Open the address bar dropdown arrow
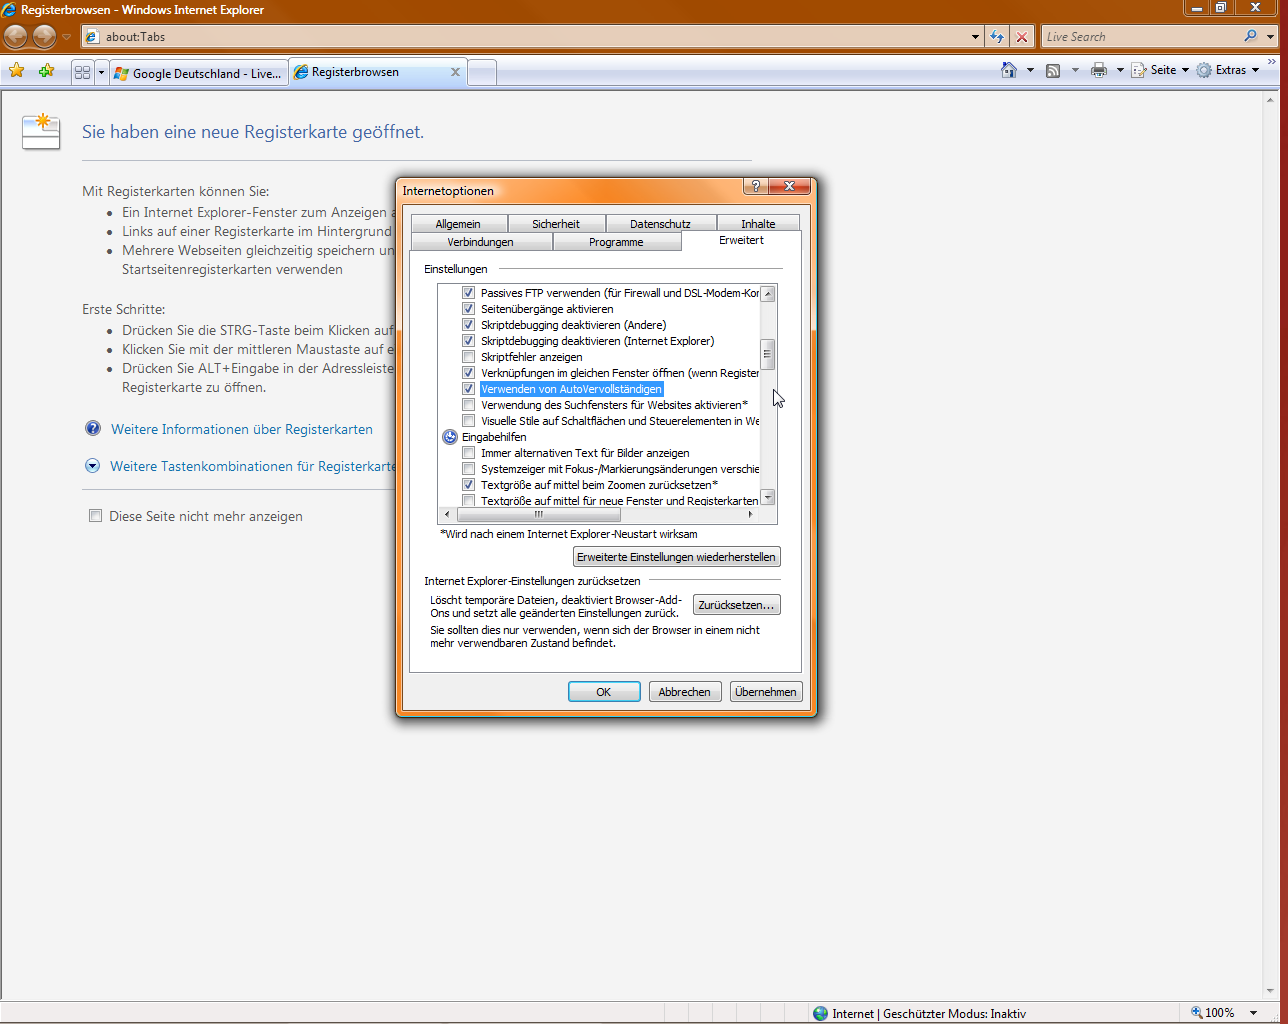 pos(976,37)
